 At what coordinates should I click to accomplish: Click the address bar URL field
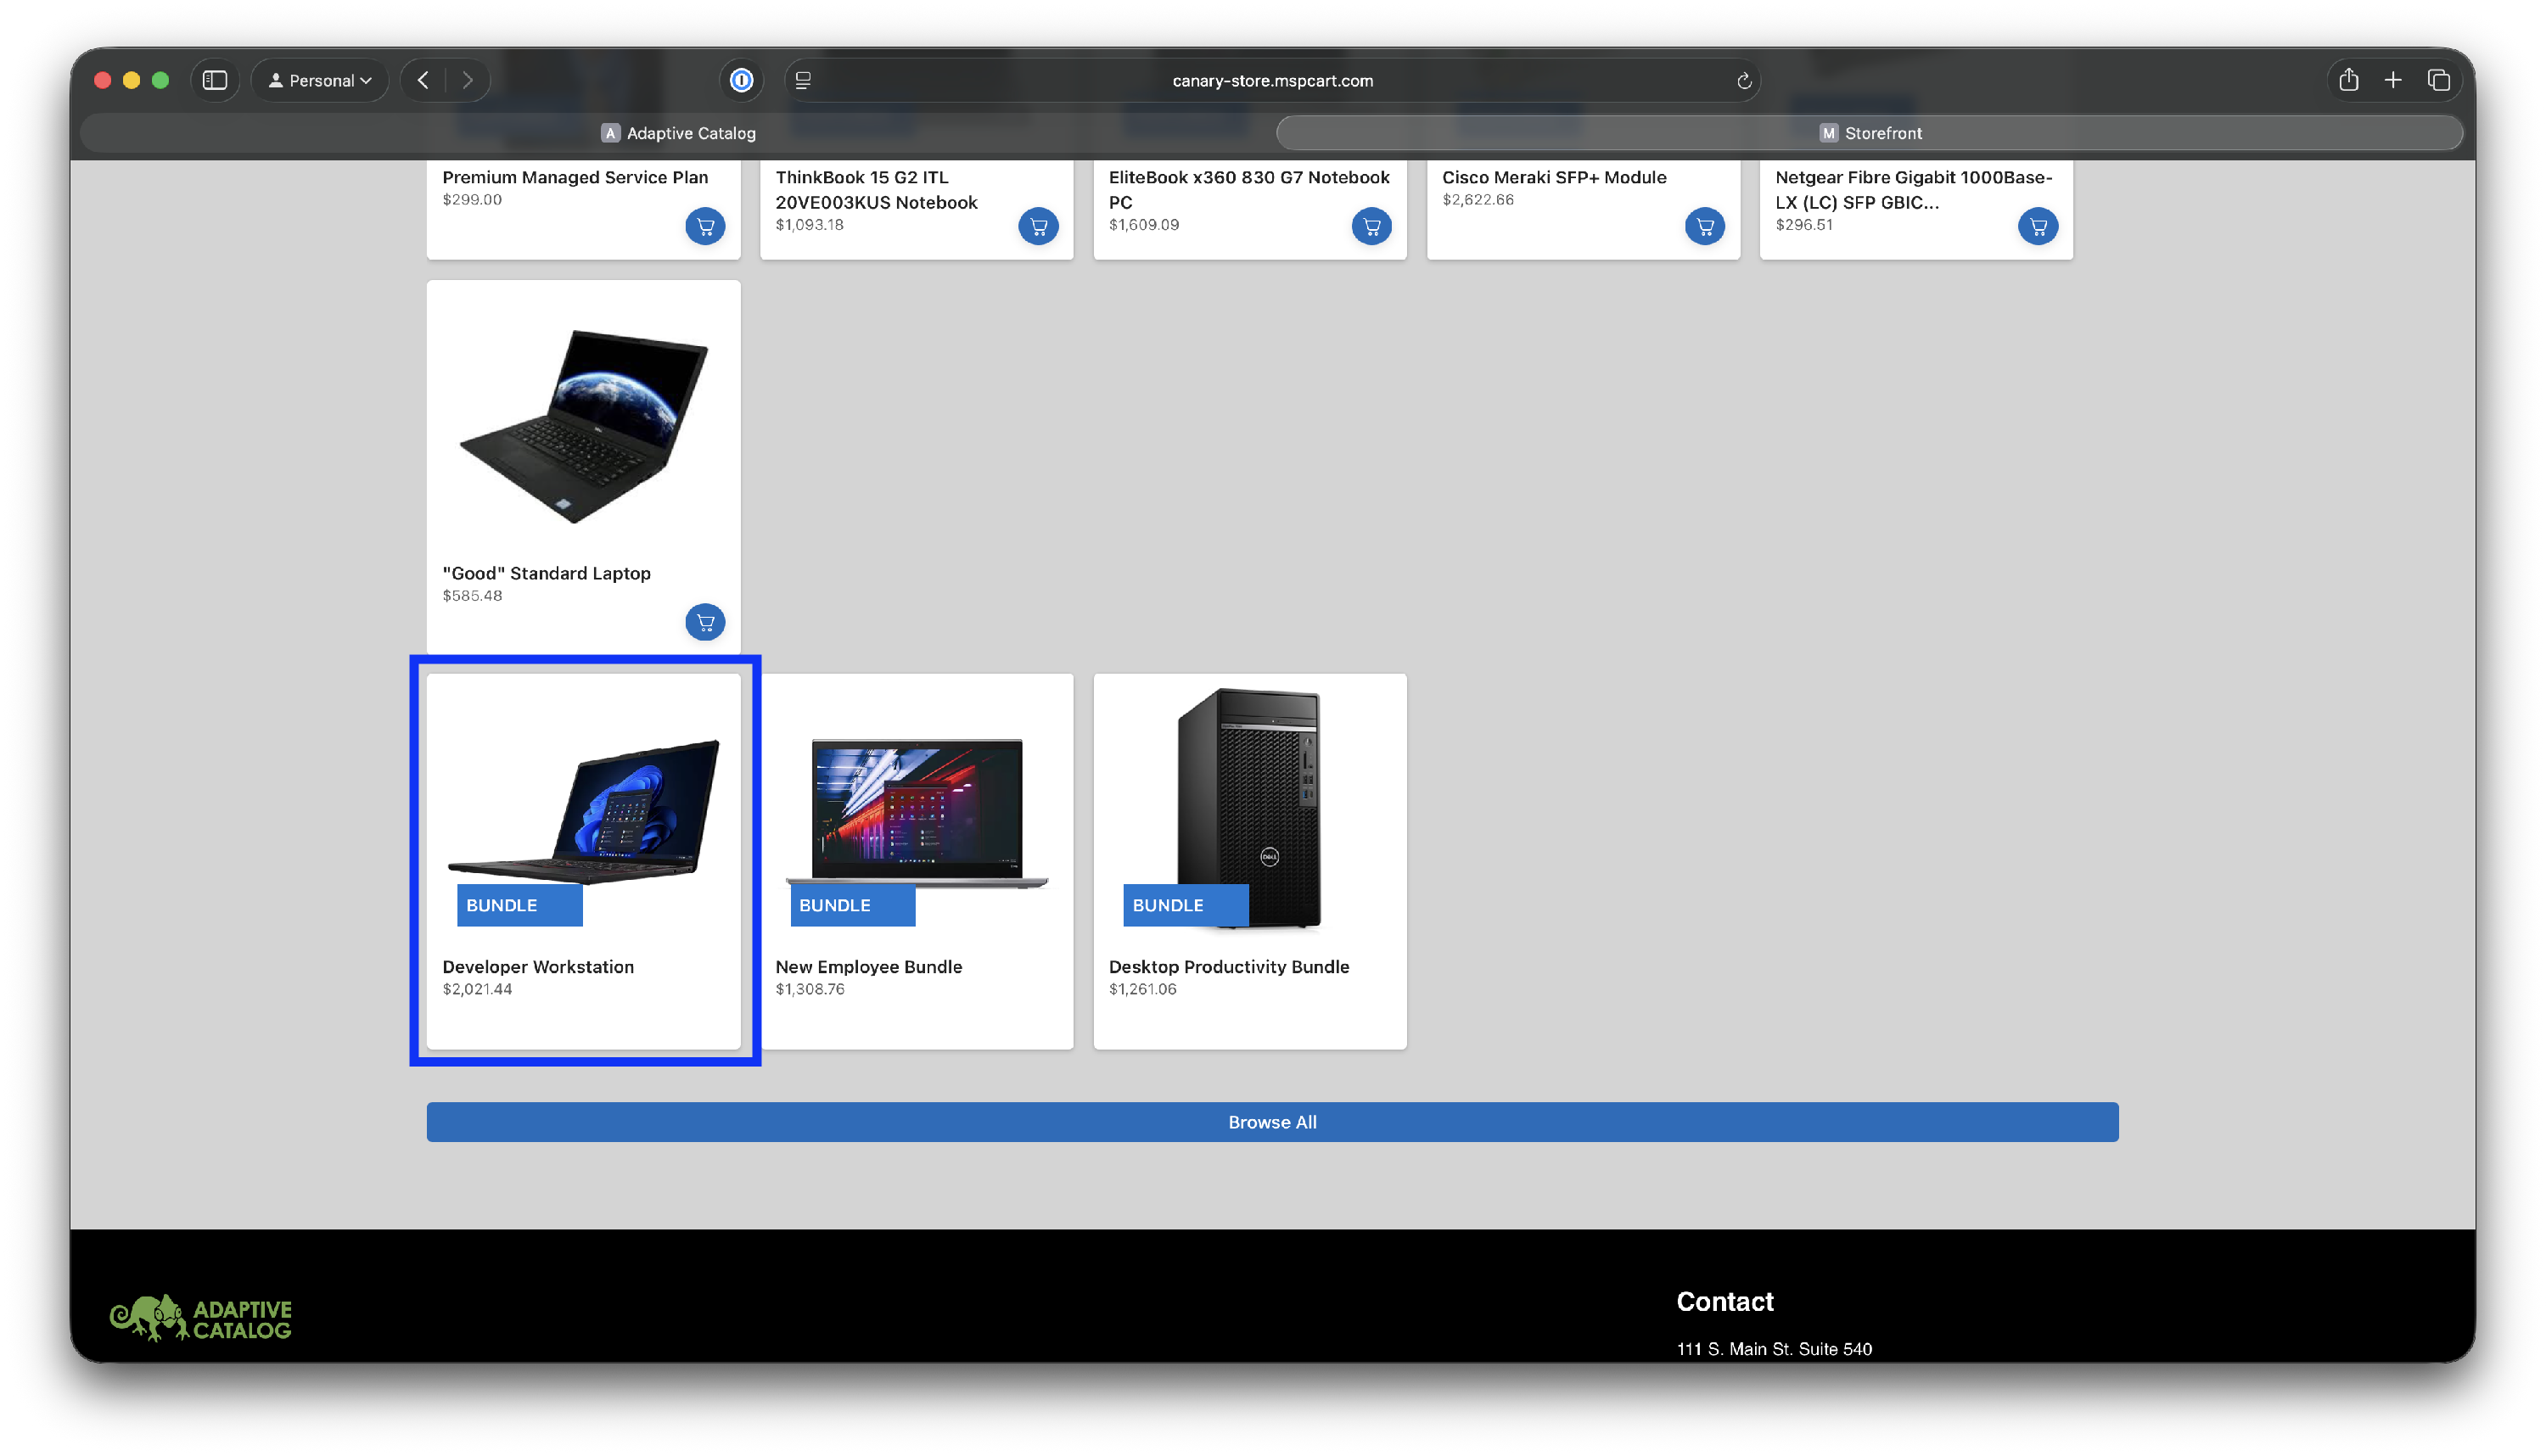pyautogui.click(x=1272, y=80)
